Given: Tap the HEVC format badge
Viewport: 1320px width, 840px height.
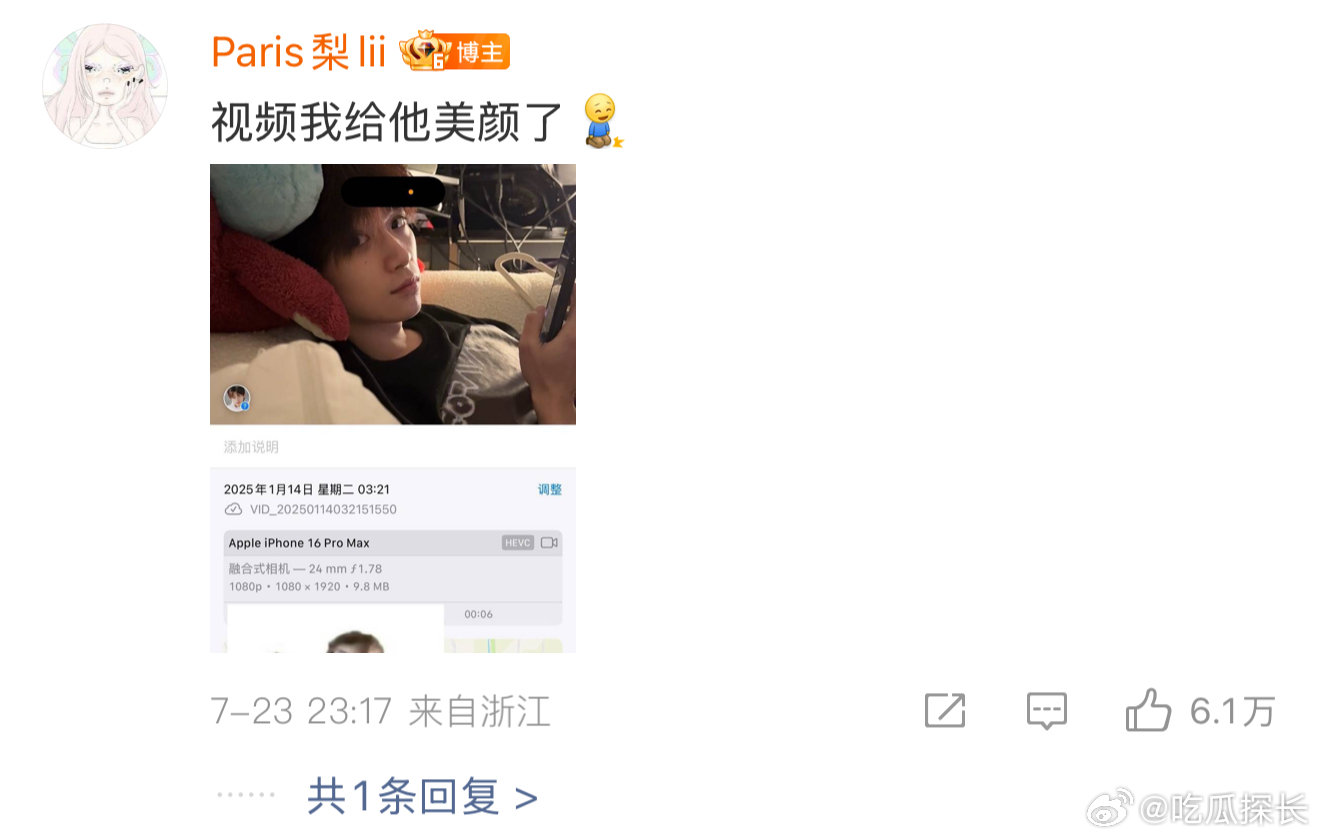Looking at the screenshot, I should pos(518,543).
